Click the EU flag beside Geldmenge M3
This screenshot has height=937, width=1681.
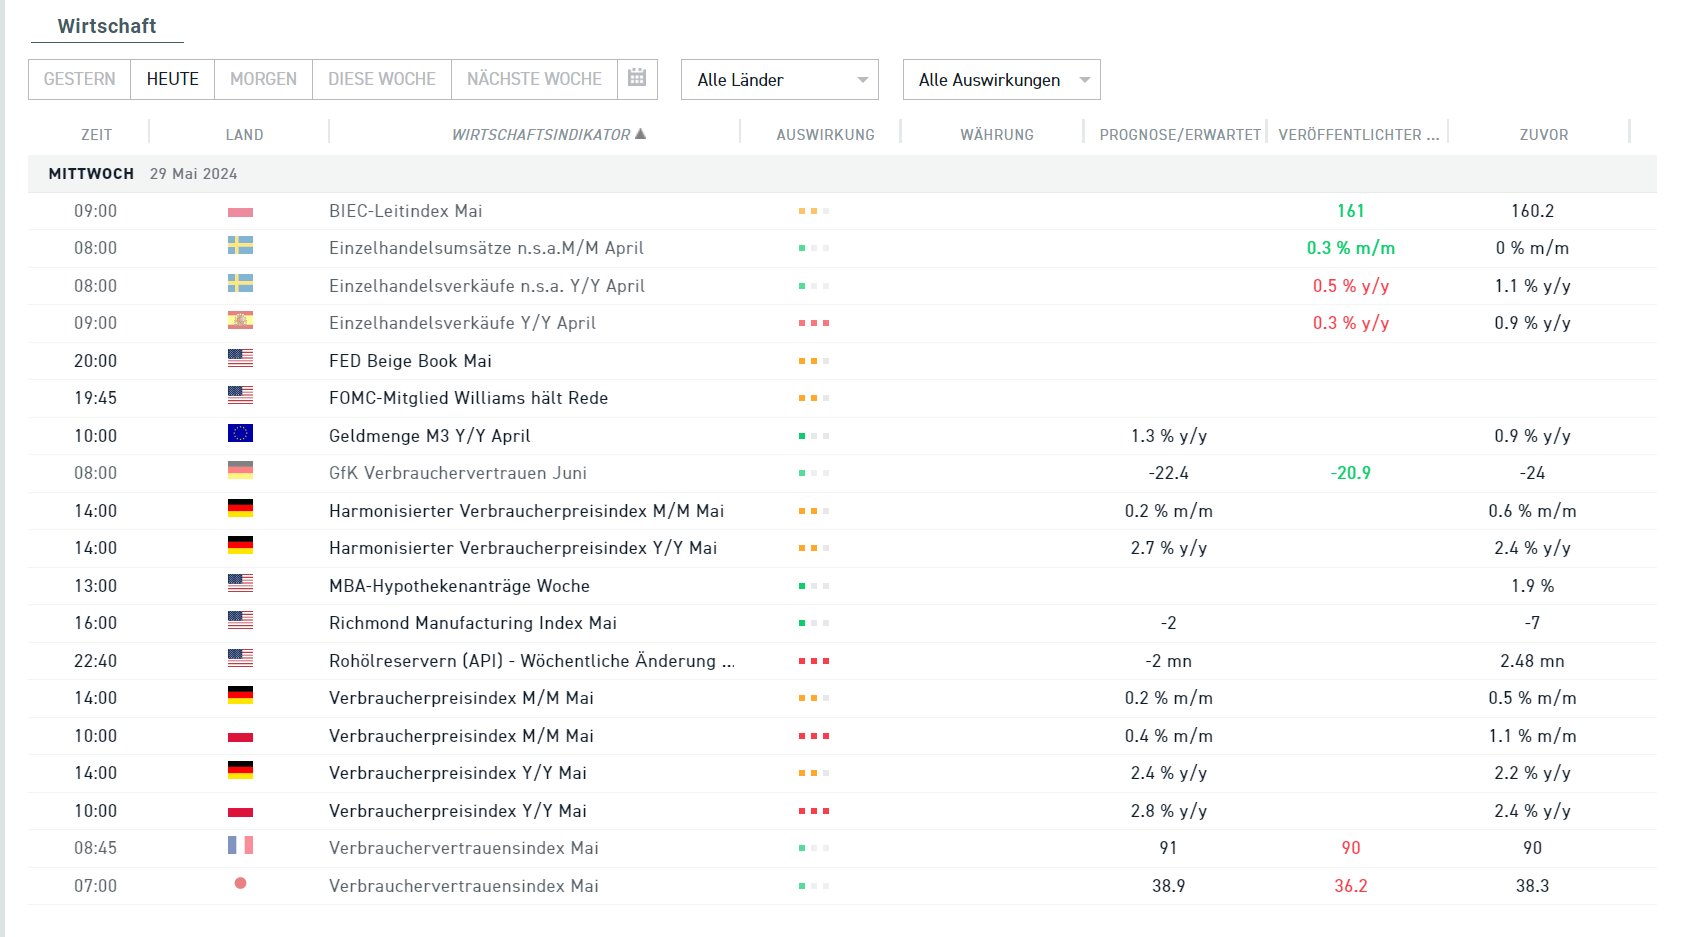click(240, 434)
